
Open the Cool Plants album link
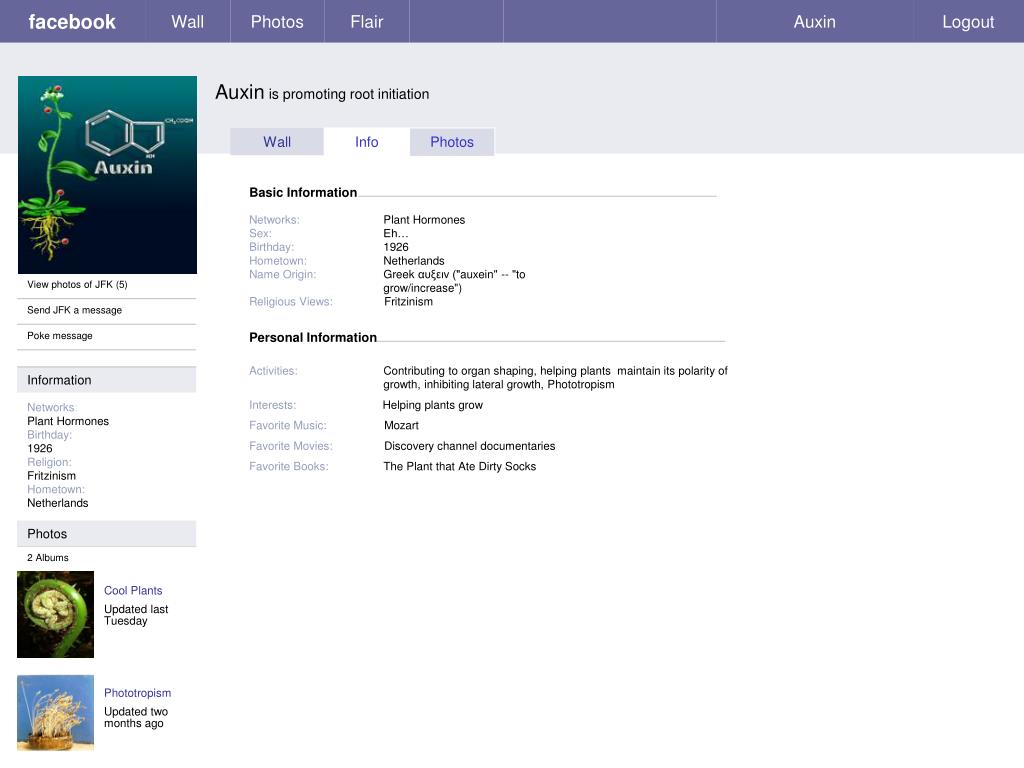coord(133,591)
